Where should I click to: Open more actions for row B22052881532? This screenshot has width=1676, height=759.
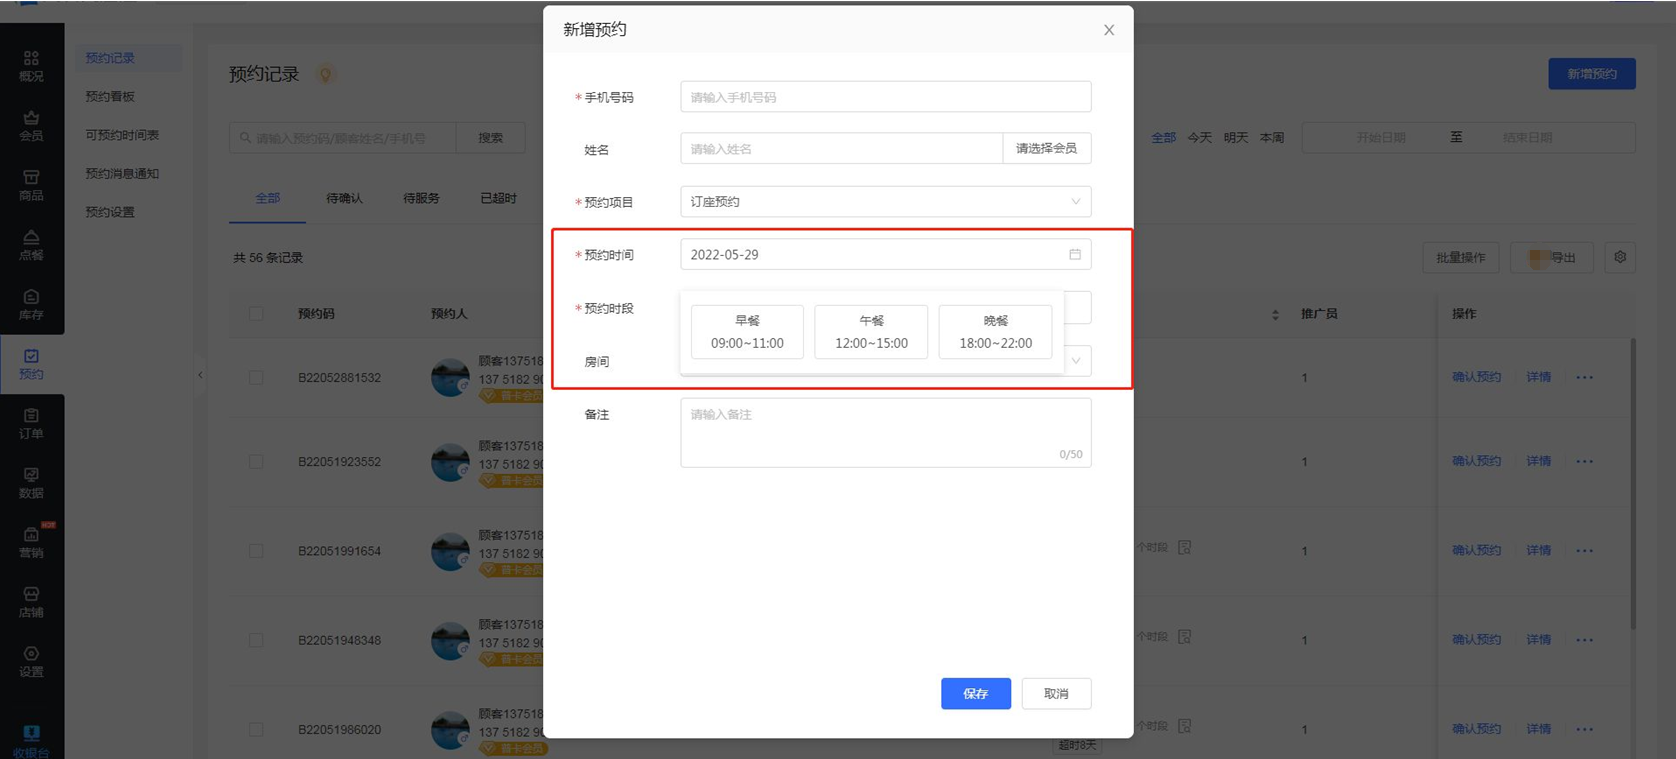tap(1585, 378)
